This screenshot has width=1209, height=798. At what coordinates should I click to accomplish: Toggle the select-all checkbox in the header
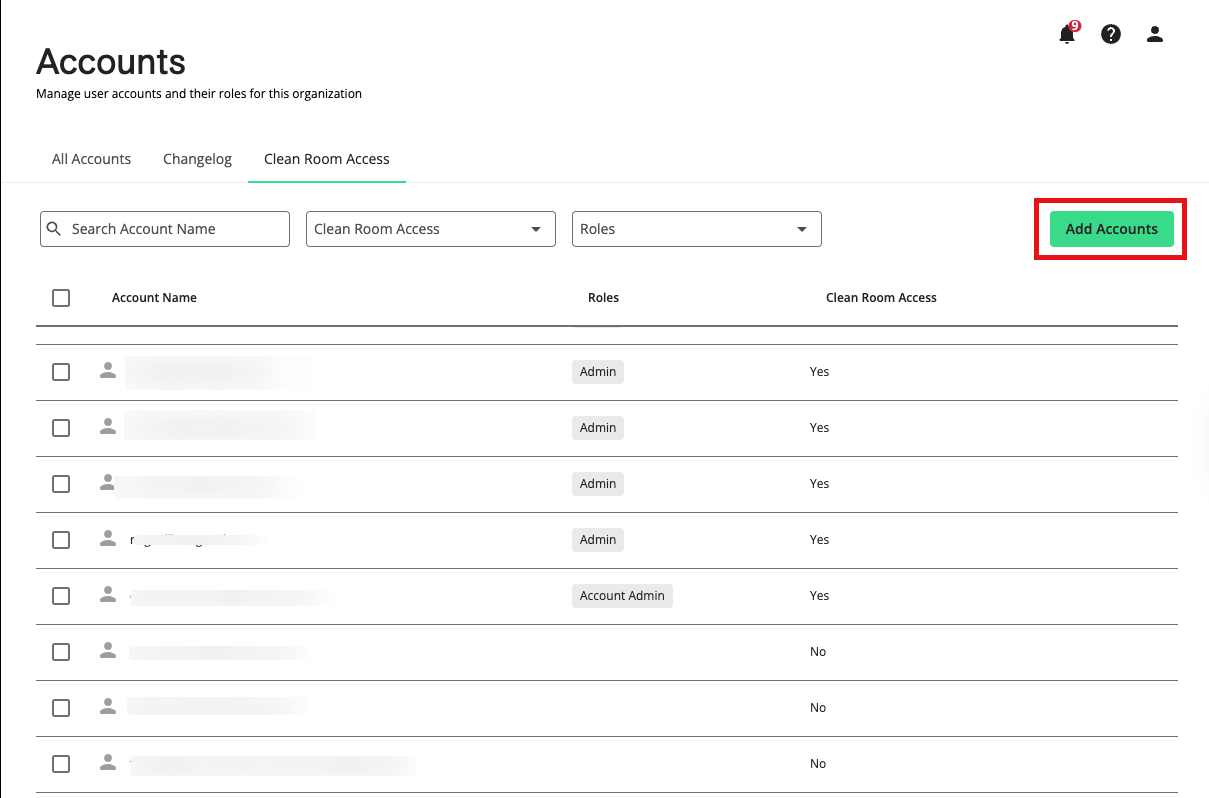click(x=61, y=298)
